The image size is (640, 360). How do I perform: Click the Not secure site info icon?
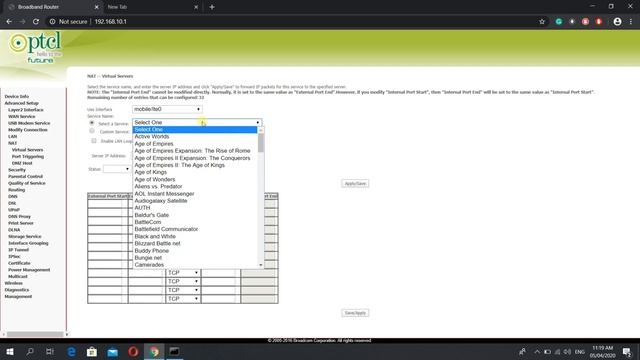(x=52, y=22)
